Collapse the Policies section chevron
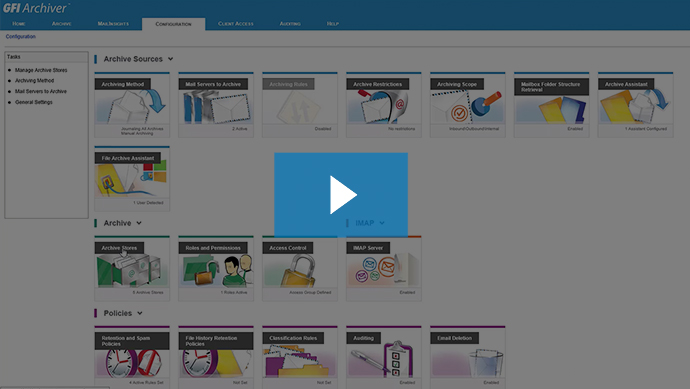The width and height of the screenshot is (690, 389). click(x=140, y=313)
